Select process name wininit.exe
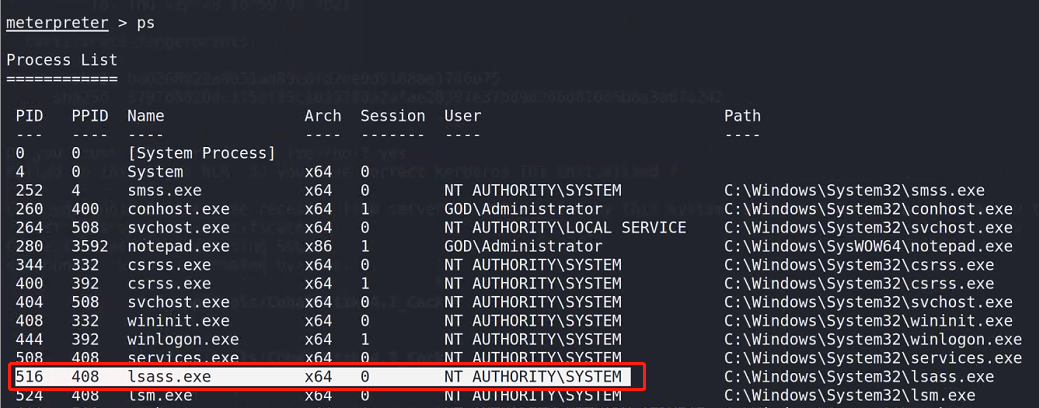Viewport: 1039px width, 408px height. tap(178, 321)
